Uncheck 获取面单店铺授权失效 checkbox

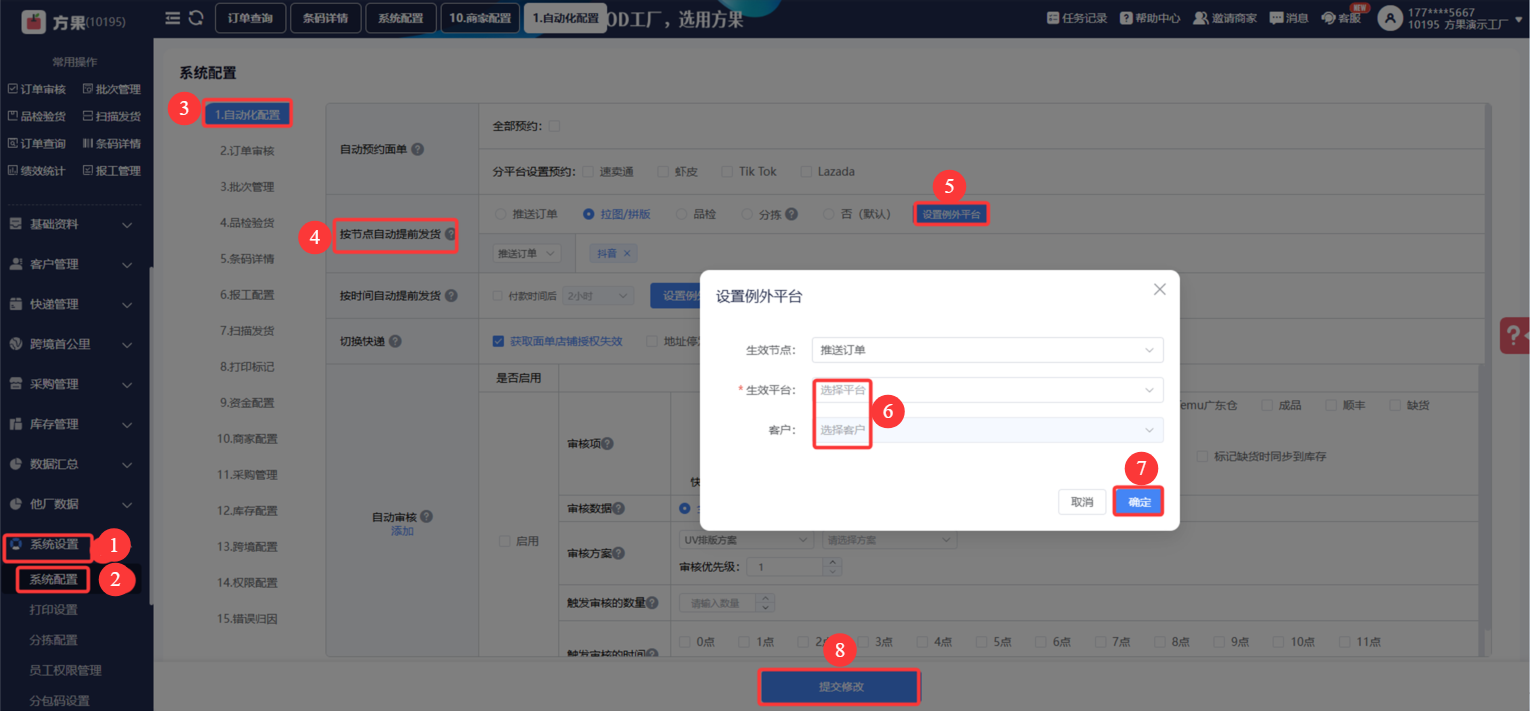click(498, 341)
